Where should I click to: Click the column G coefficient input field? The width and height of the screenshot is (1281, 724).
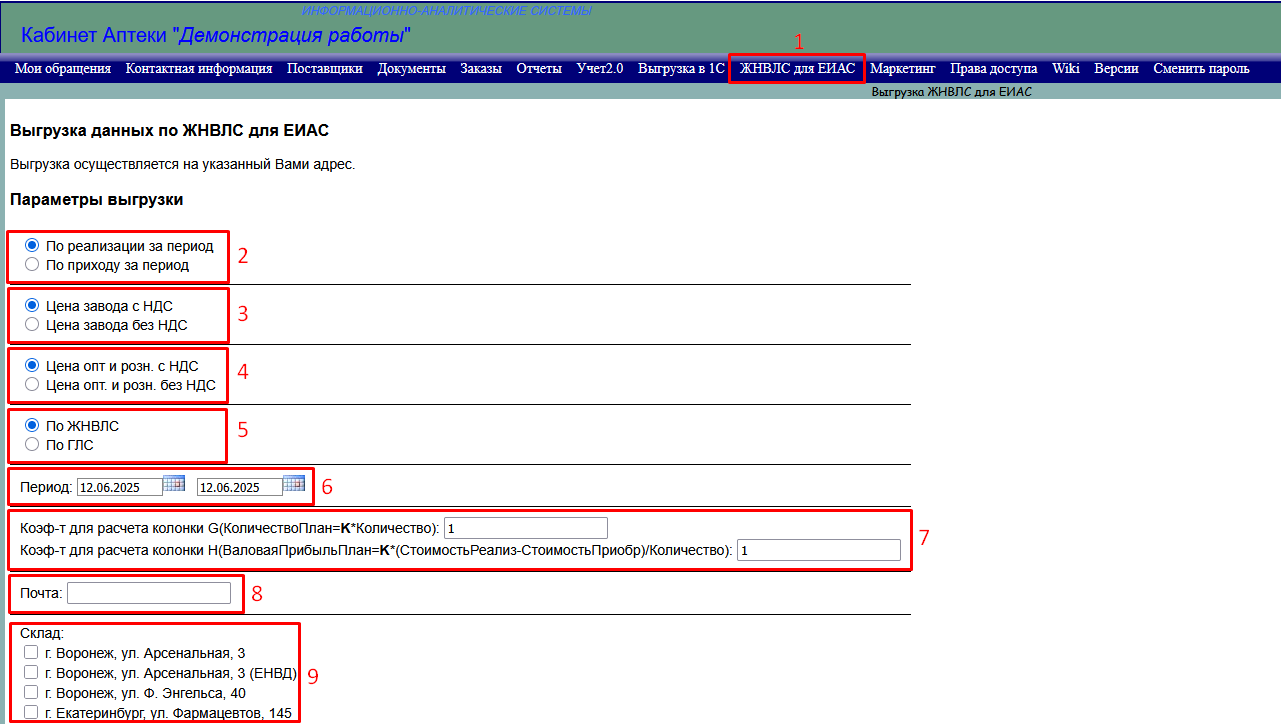pyautogui.click(x=525, y=528)
